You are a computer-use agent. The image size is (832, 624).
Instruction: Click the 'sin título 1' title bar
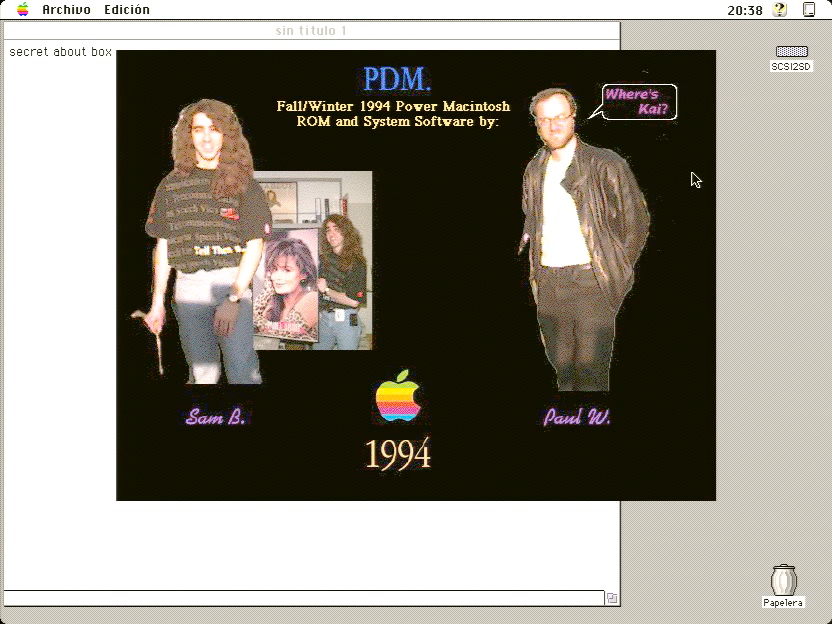(x=311, y=31)
